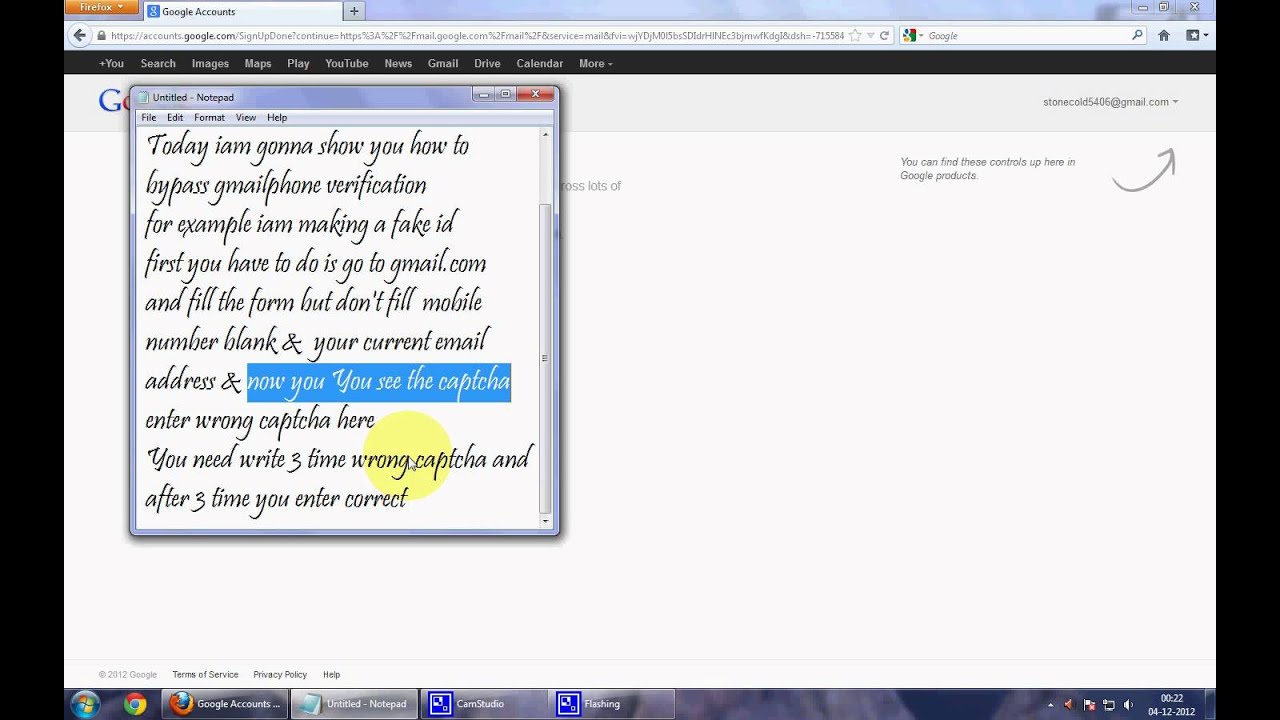Show hidden tray icons arrow
Screen dimensions: 1280x720
point(1050,705)
